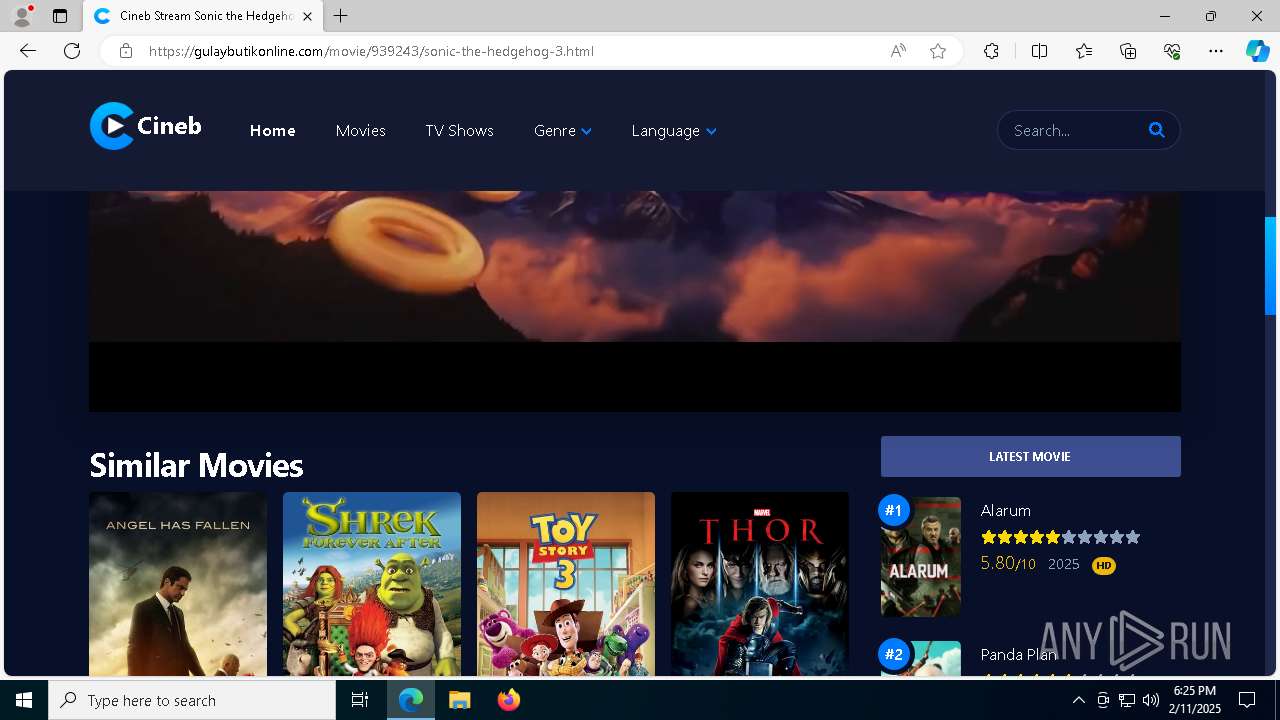The width and height of the screenshot is (1280, 720).
Task: Open volume control in tray
Action: [1151, 700]
